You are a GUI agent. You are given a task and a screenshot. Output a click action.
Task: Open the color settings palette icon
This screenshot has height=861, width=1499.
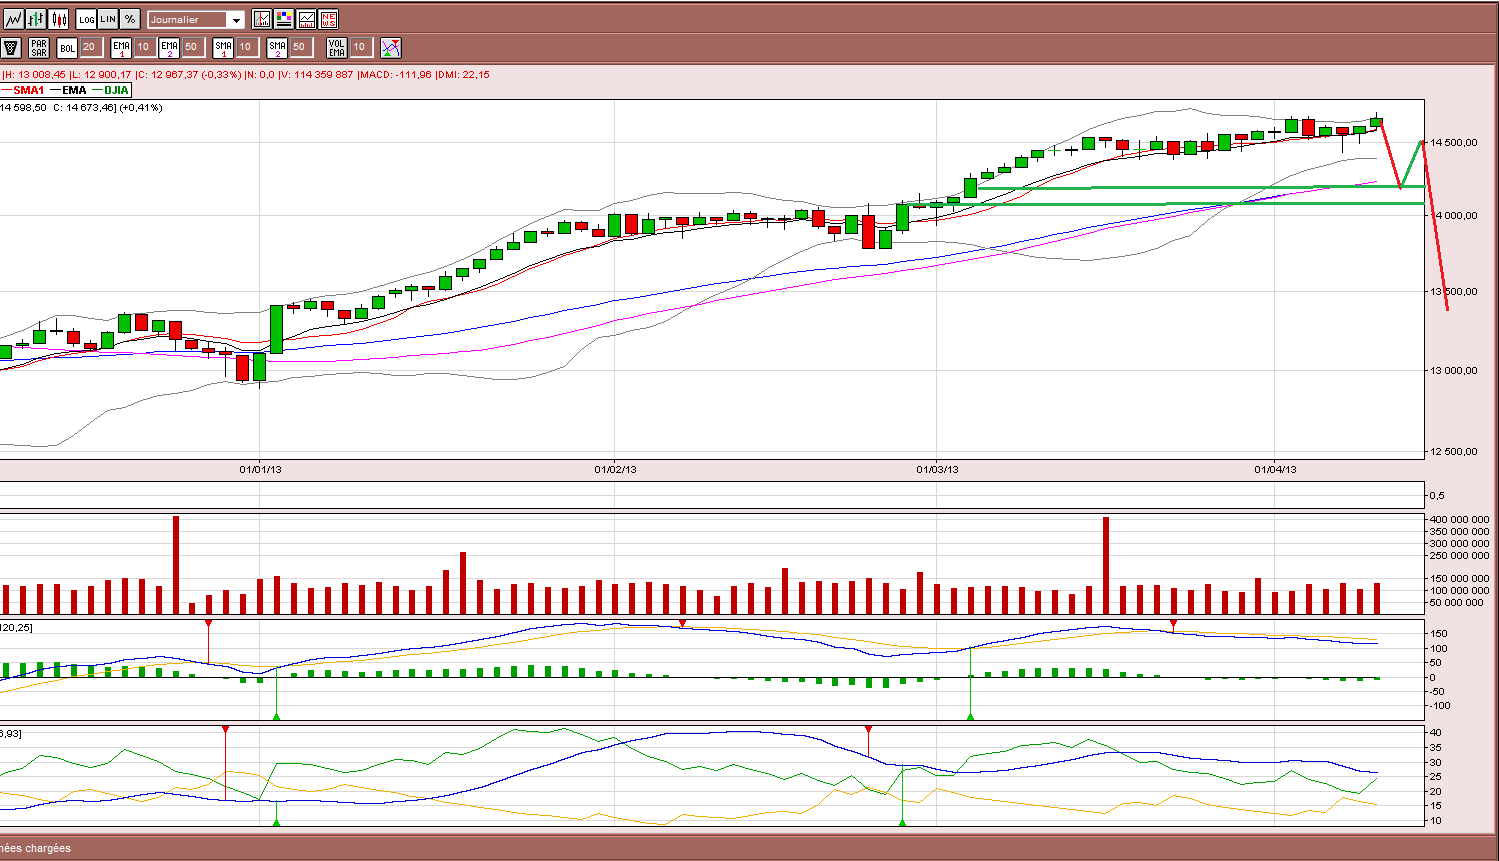pyautogui.click(x=284, y=19)
